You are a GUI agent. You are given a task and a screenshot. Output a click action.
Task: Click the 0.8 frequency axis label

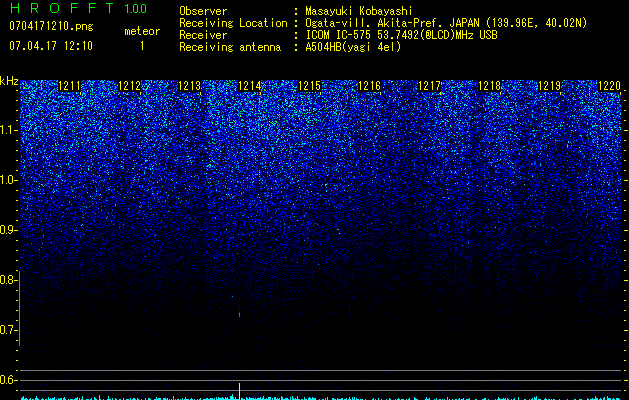9,280
